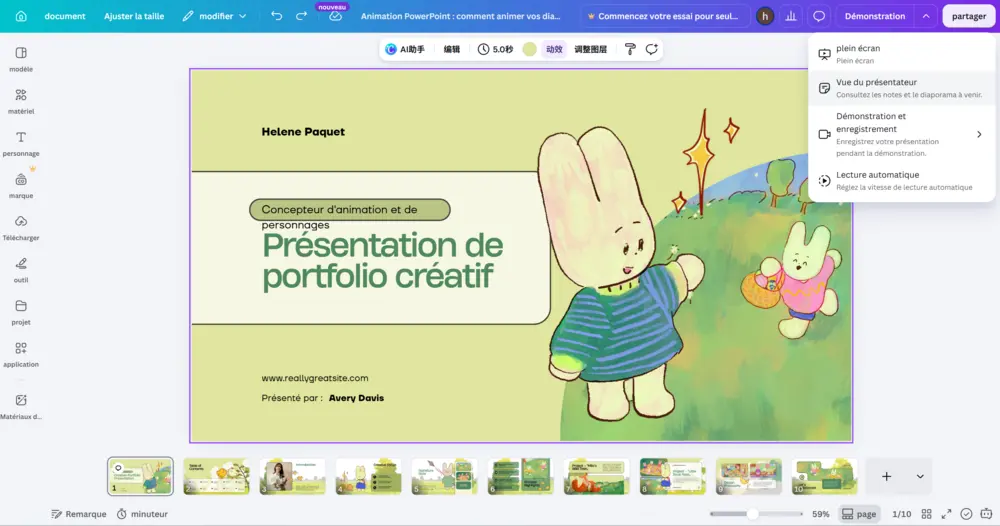1000x526 pixels.
Task: Select slide thumbnail 1
Action: point(140,476)
